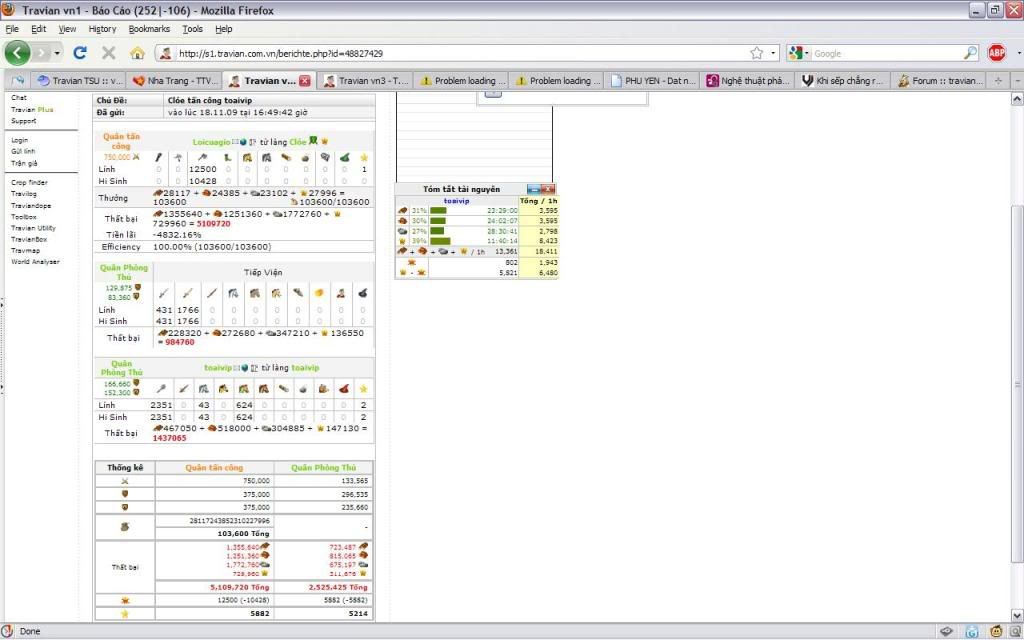The height and width of the screenshot is (640, 1024).
Task: Open the back-forward history dropdown arrow
Action: coord(57,53)
